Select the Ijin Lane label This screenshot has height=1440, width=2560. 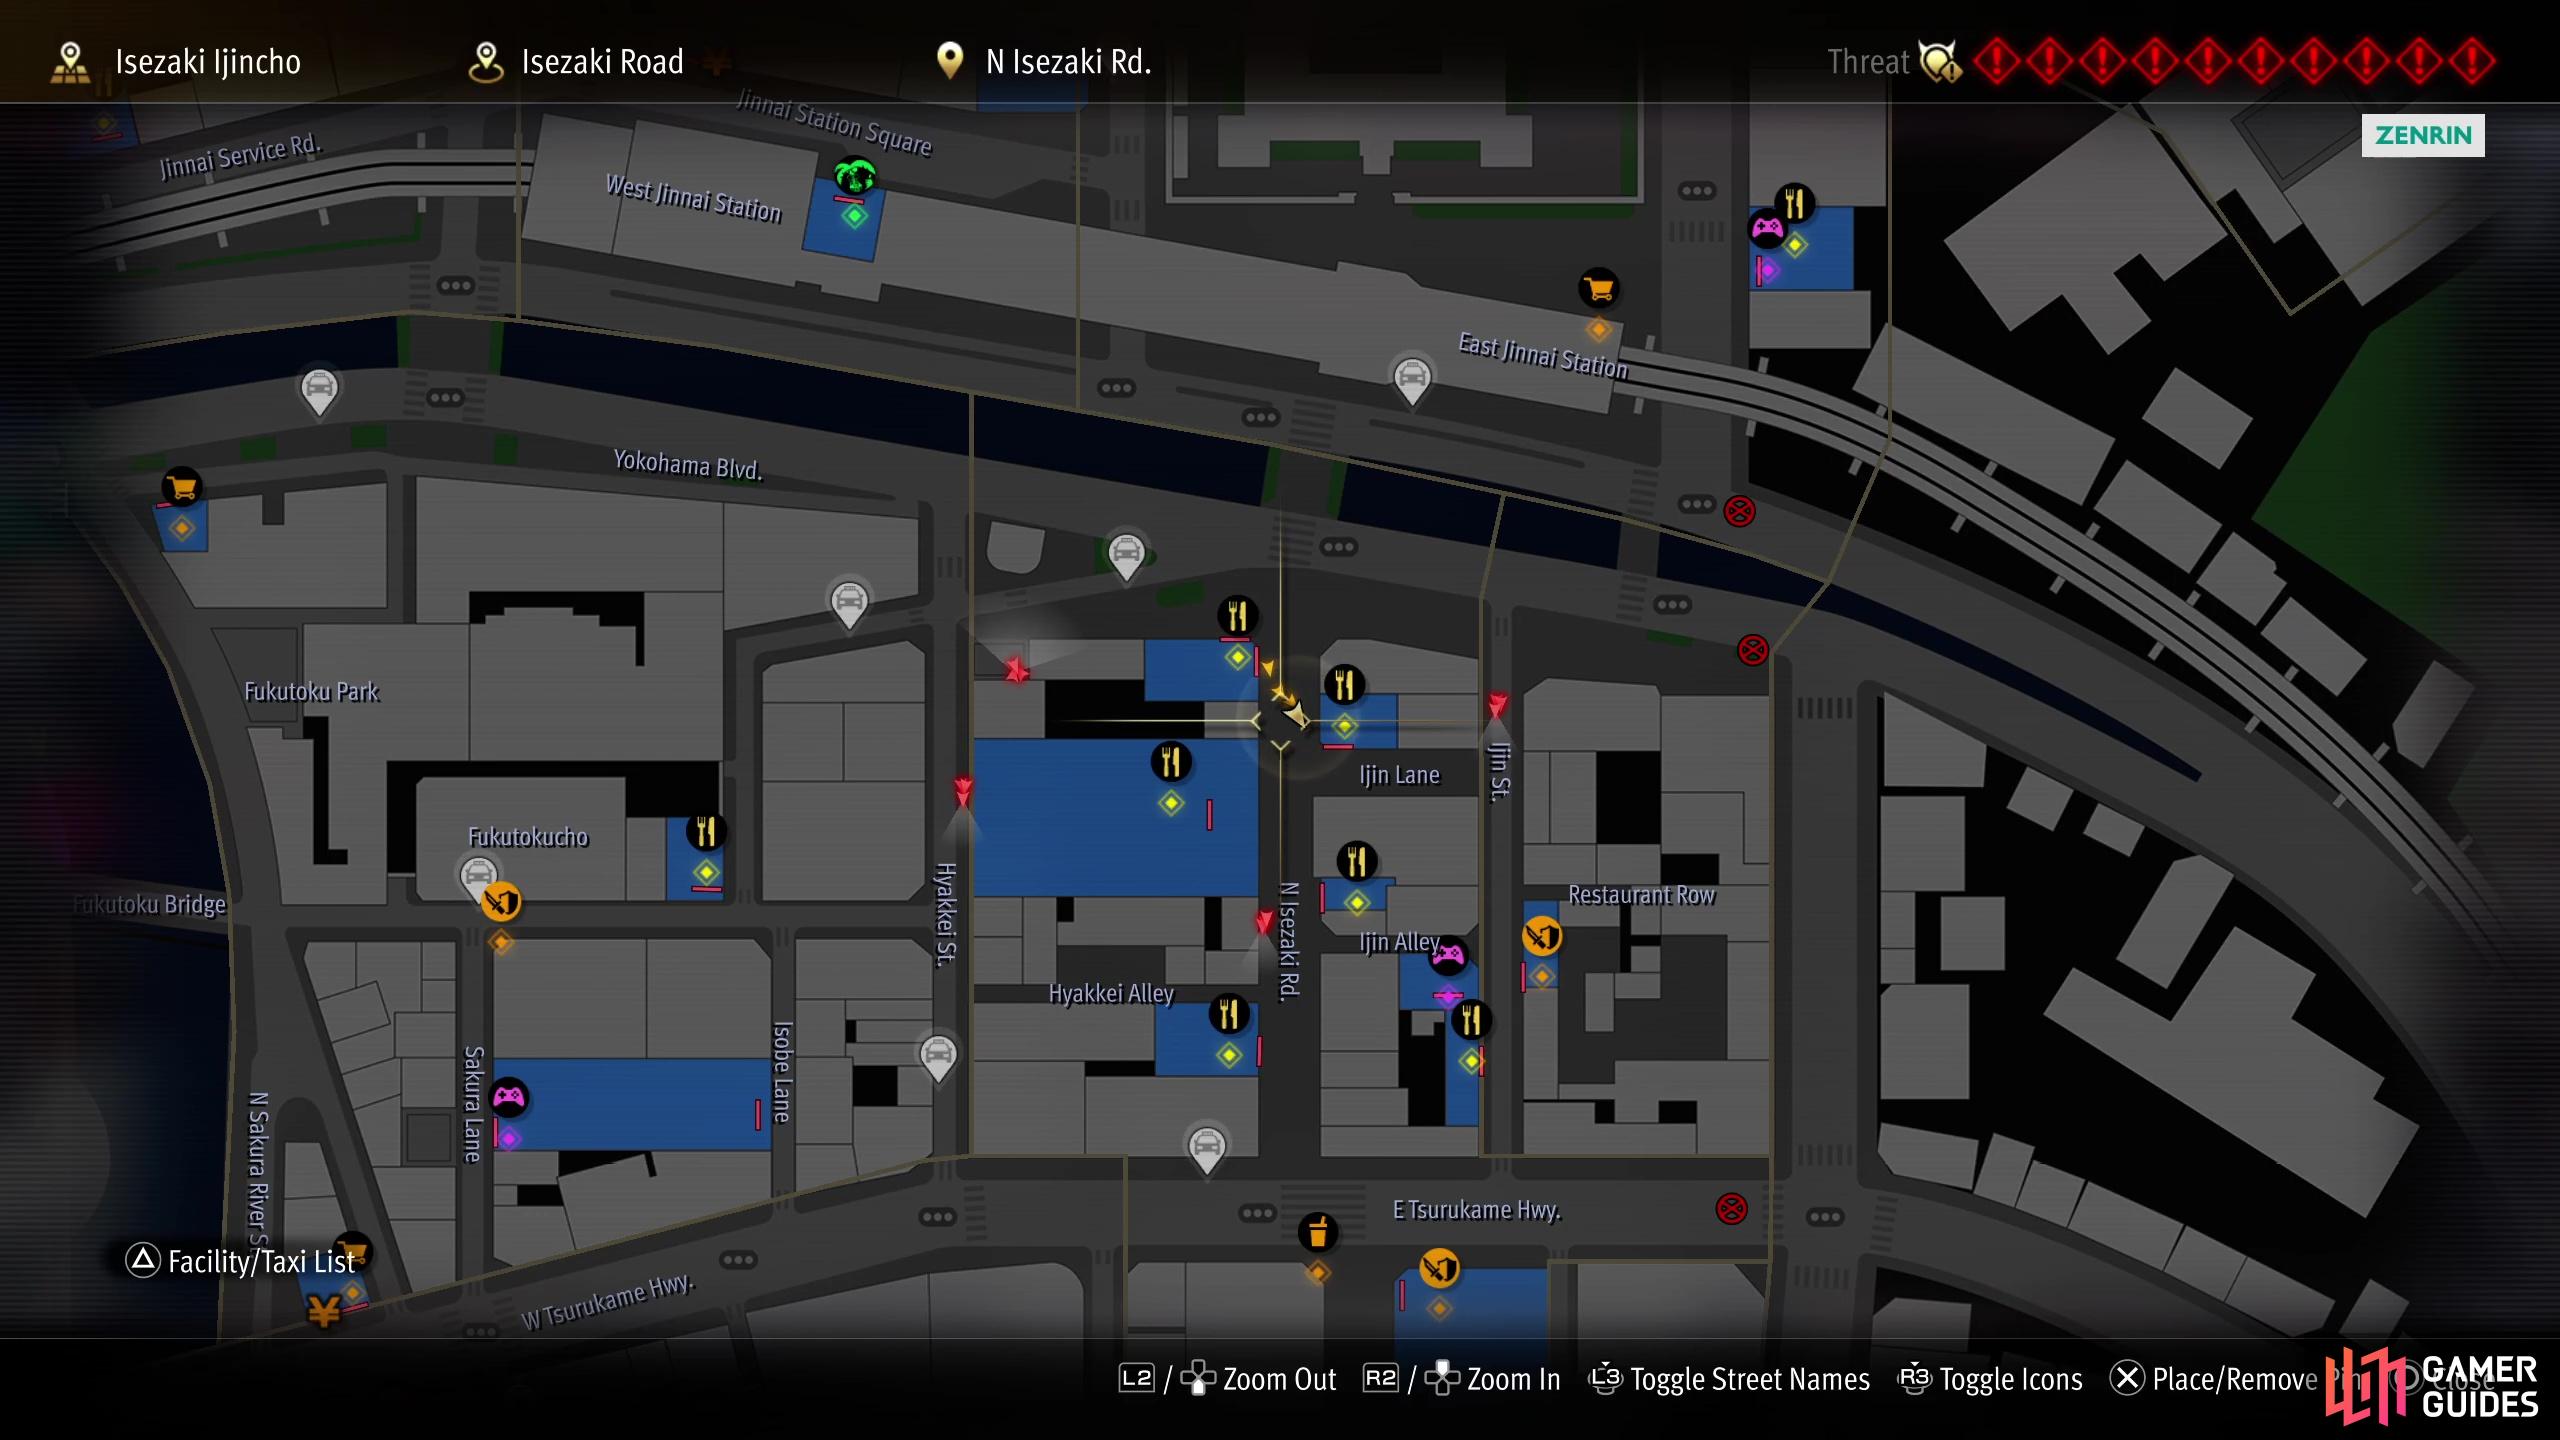1399,775
